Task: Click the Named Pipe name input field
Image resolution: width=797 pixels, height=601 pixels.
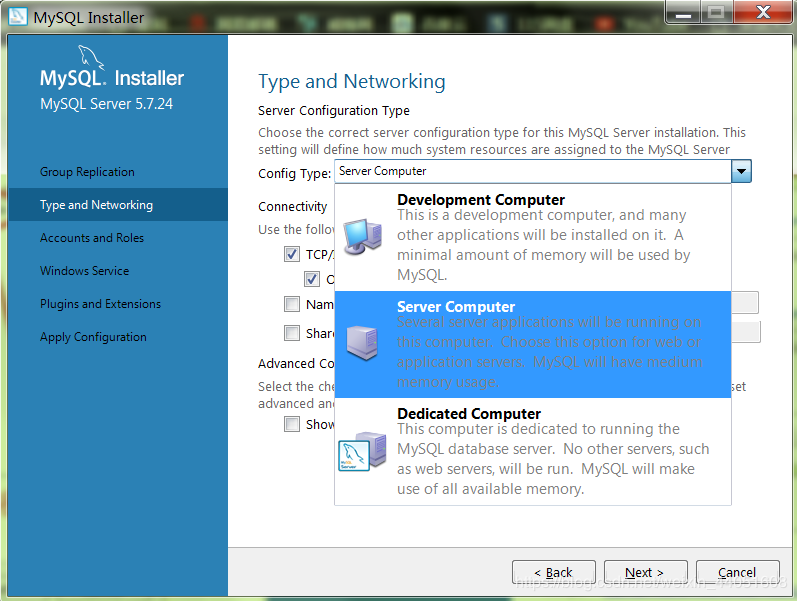Action: click(x=745, y=303)
